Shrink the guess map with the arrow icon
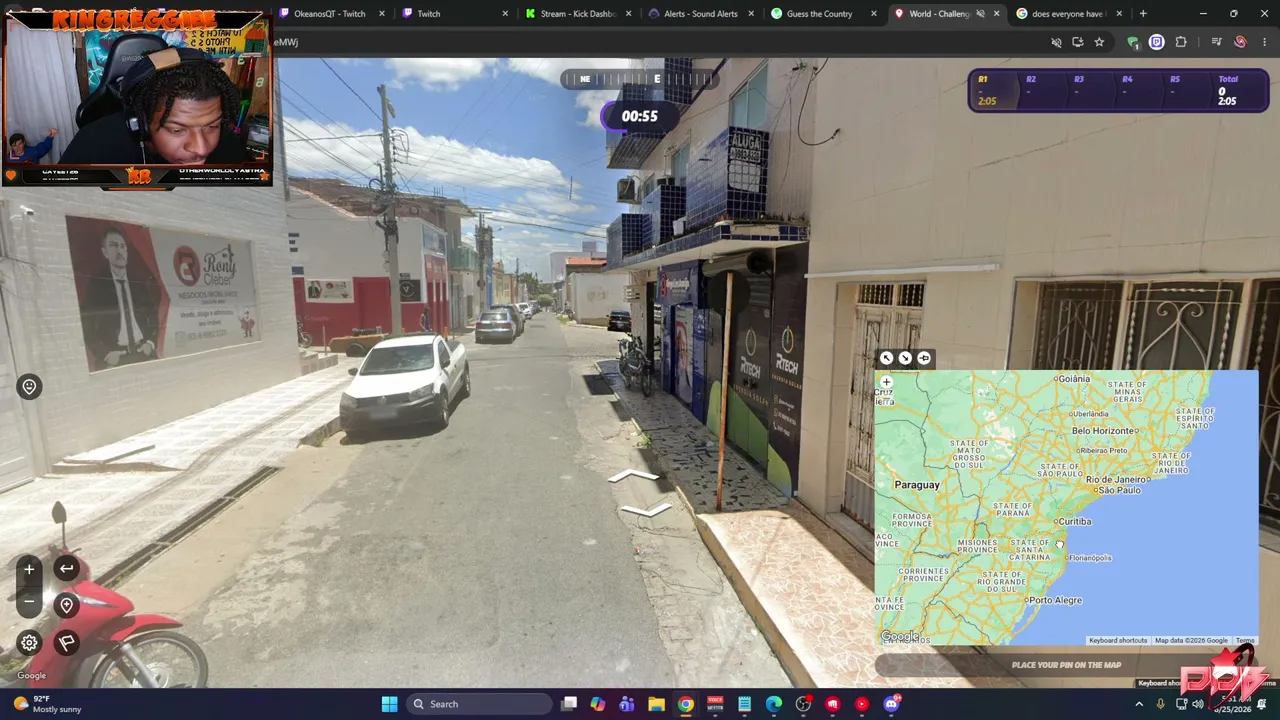The image size is (1280, 720). click(905, 358)
